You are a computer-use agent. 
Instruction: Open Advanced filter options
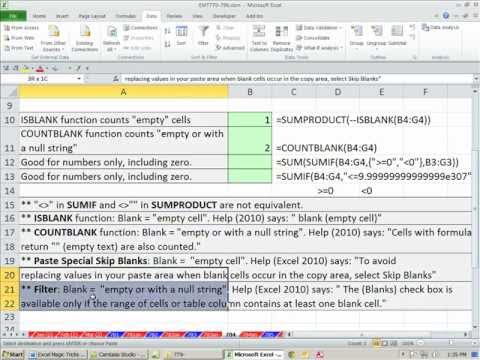click(230, 48)
